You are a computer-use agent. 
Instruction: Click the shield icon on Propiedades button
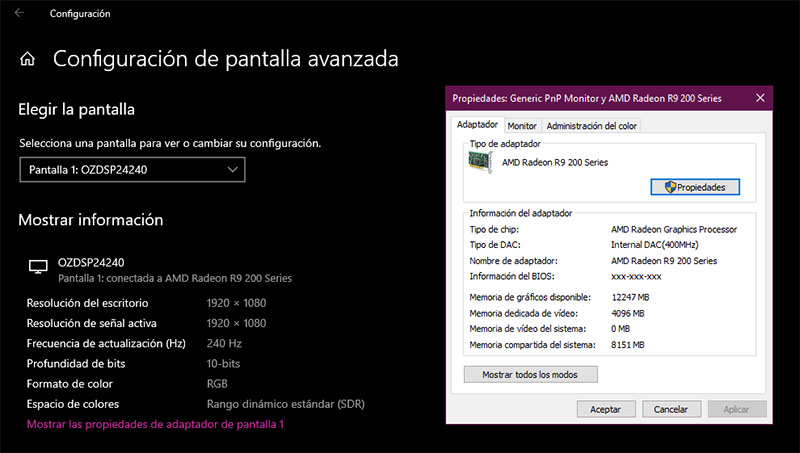(670, 187)
